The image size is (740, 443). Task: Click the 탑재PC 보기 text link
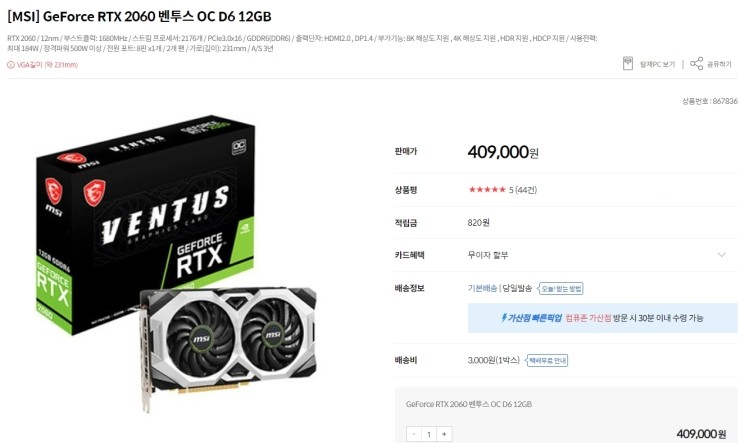(x=657, y=64)
